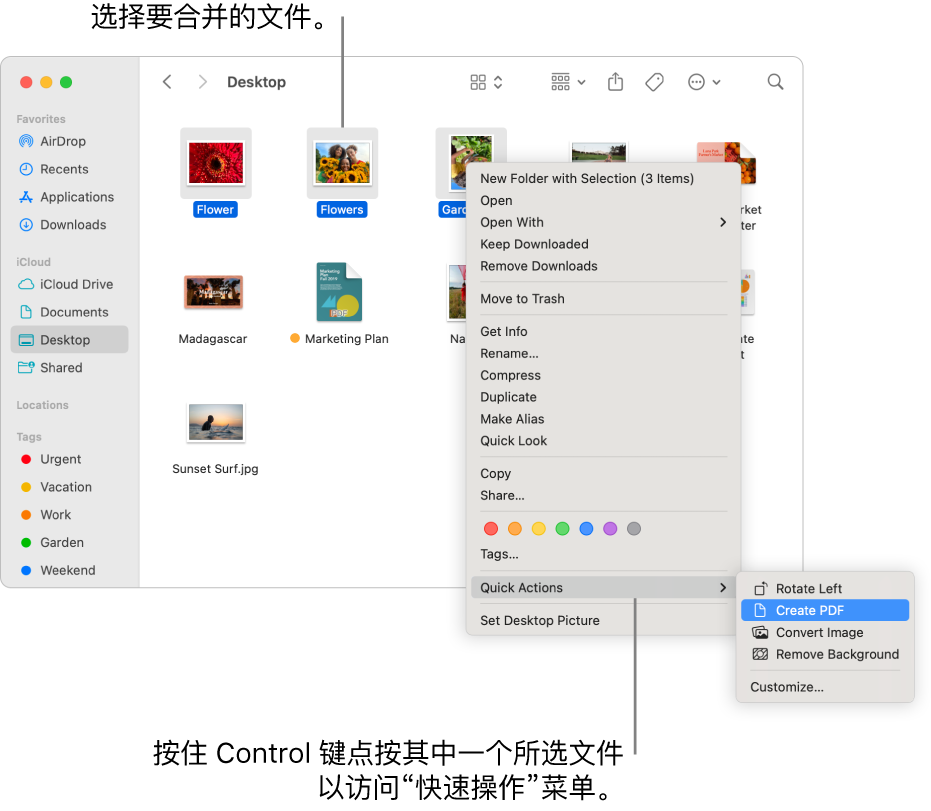Screen dimensions: 931x811
Task: Click the Flower file name label
Action: click(216, 210)
